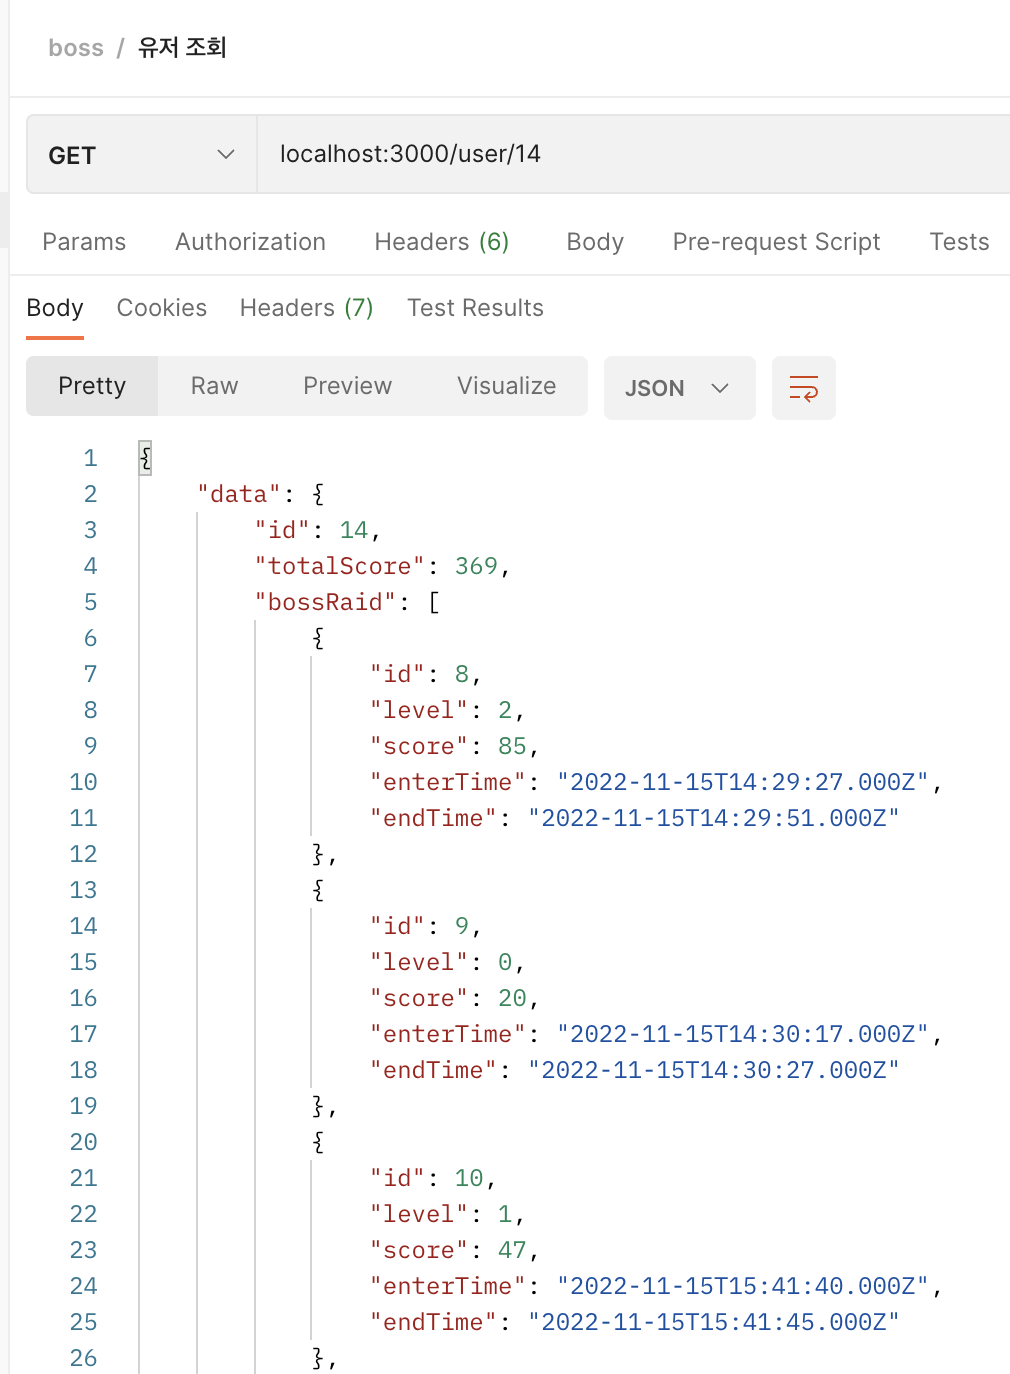
Task: Open the response Headers (7) tab
Action: coord(306,307)
